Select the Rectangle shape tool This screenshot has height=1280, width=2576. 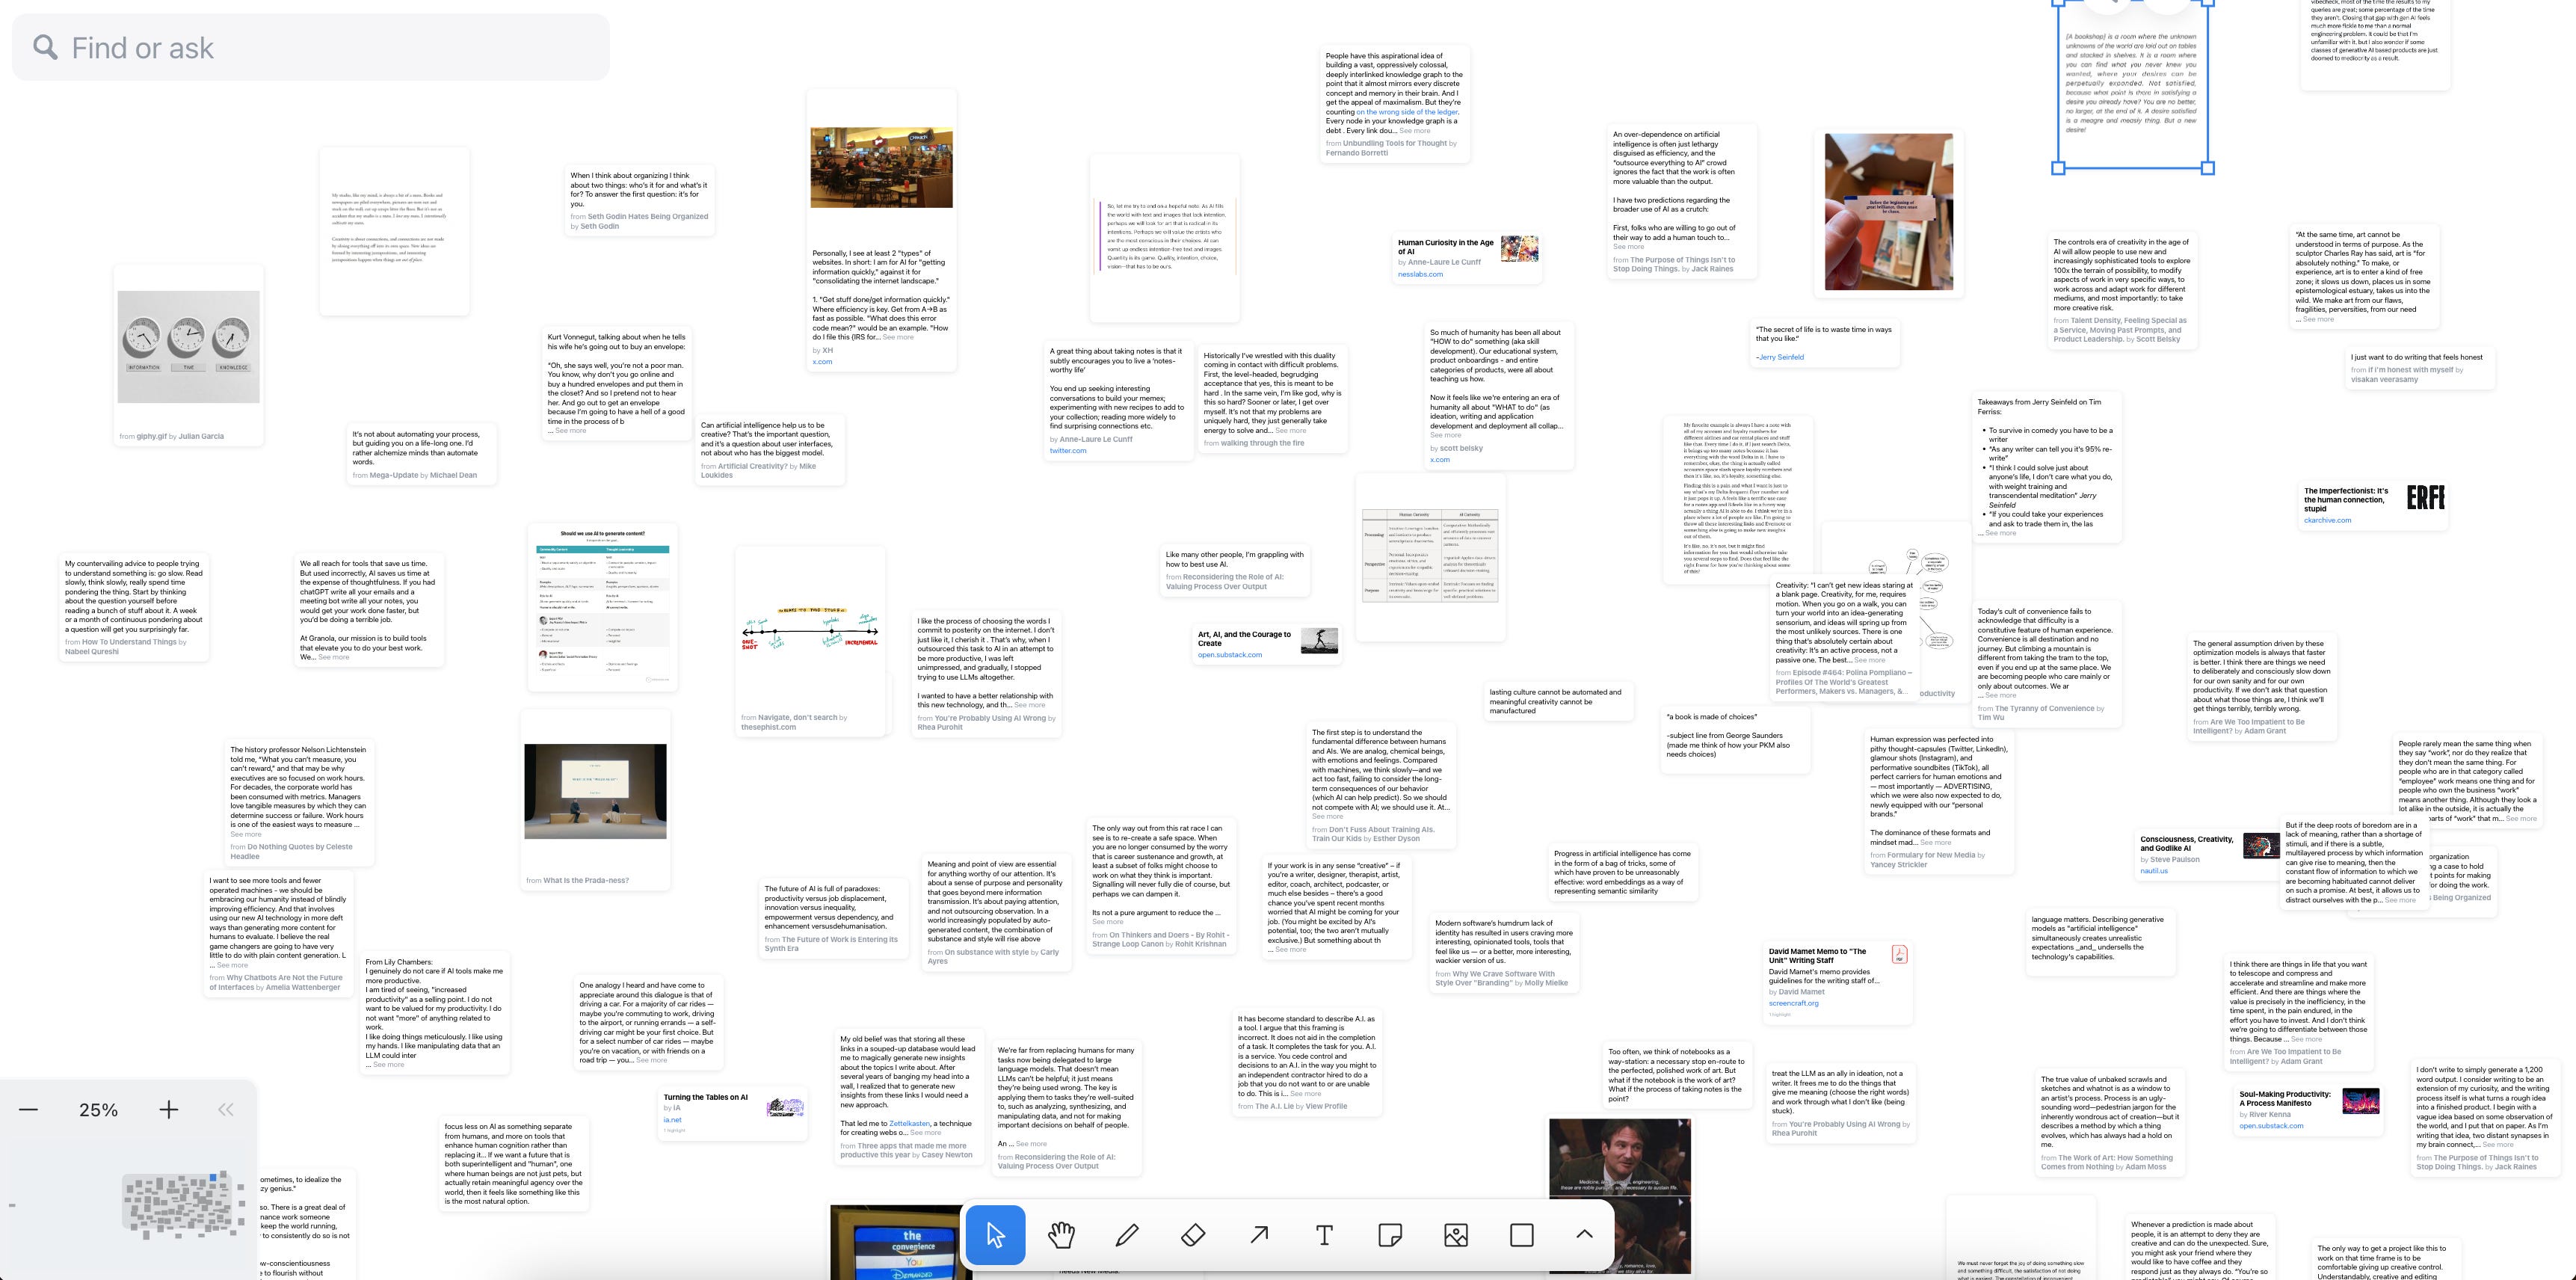[1522, 1235]
